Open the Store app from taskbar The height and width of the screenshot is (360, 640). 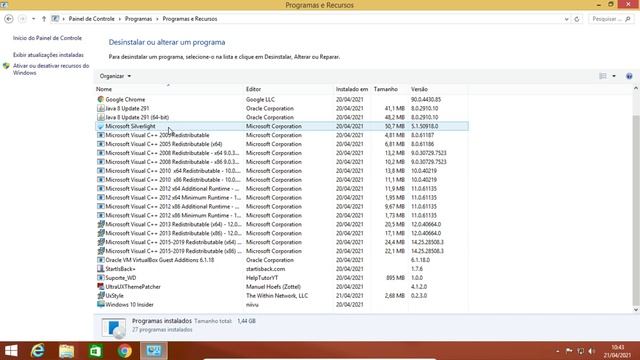pyautogui.click(x=96, y=351)
